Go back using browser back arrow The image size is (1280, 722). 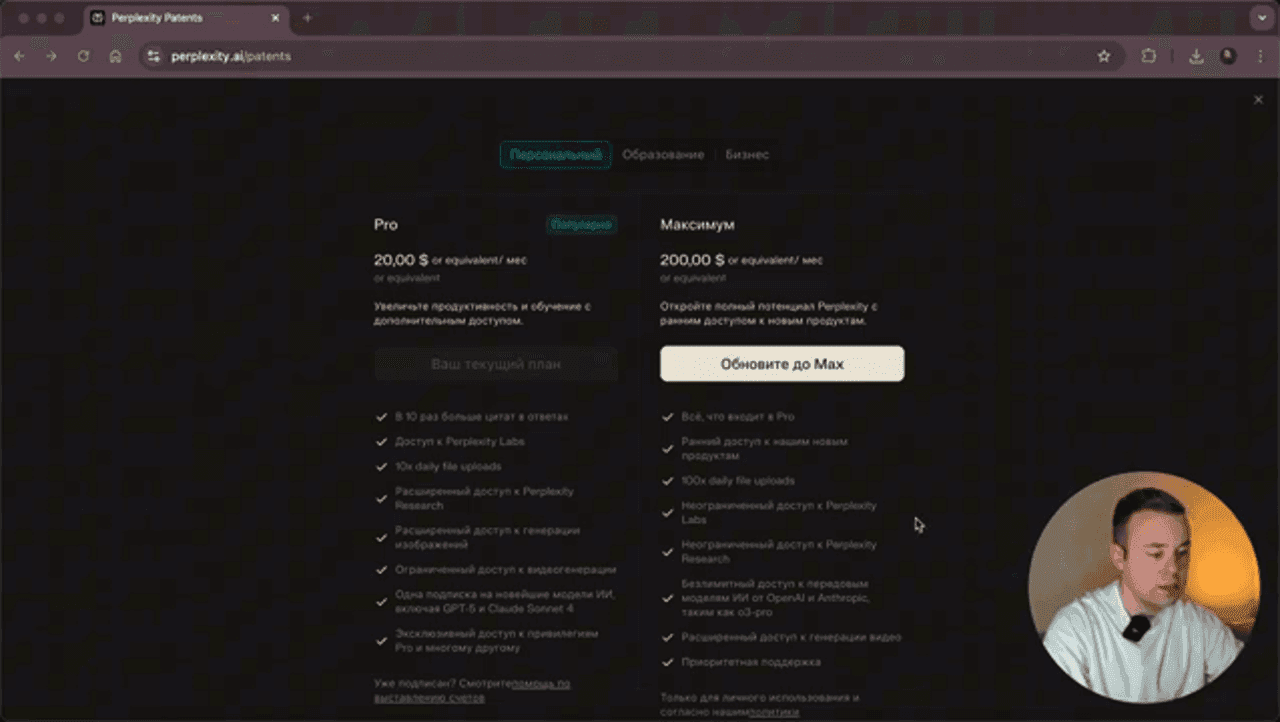19,57
